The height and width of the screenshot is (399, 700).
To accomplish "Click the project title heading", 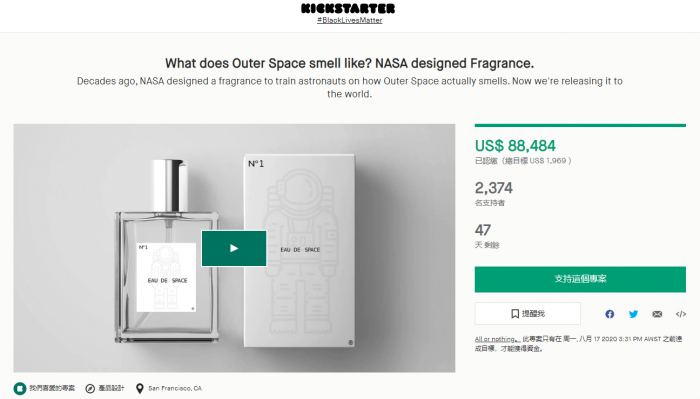I will point(350,63).
